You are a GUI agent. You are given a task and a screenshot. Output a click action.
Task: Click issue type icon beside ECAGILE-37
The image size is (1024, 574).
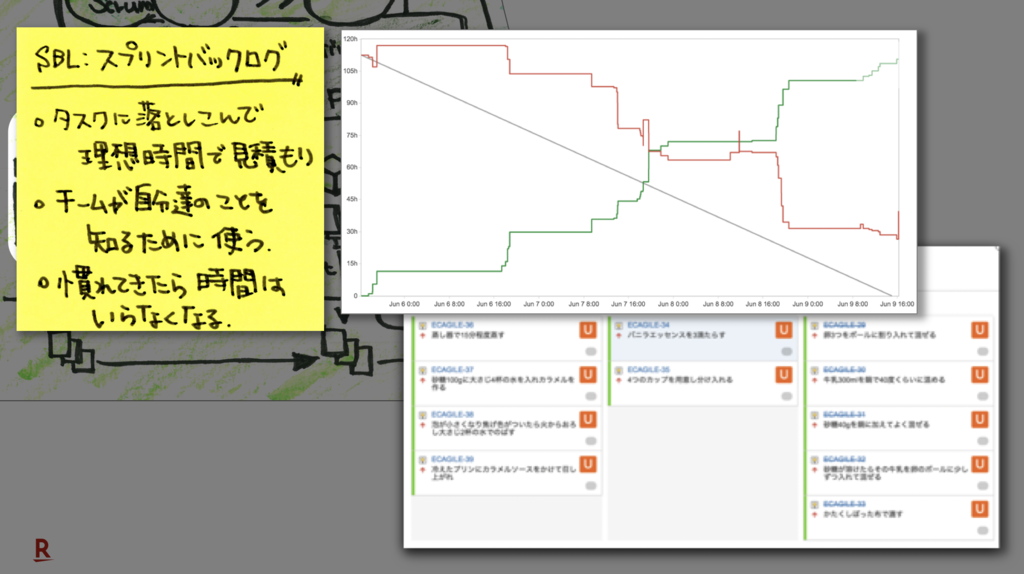click(x=423, y=370)
